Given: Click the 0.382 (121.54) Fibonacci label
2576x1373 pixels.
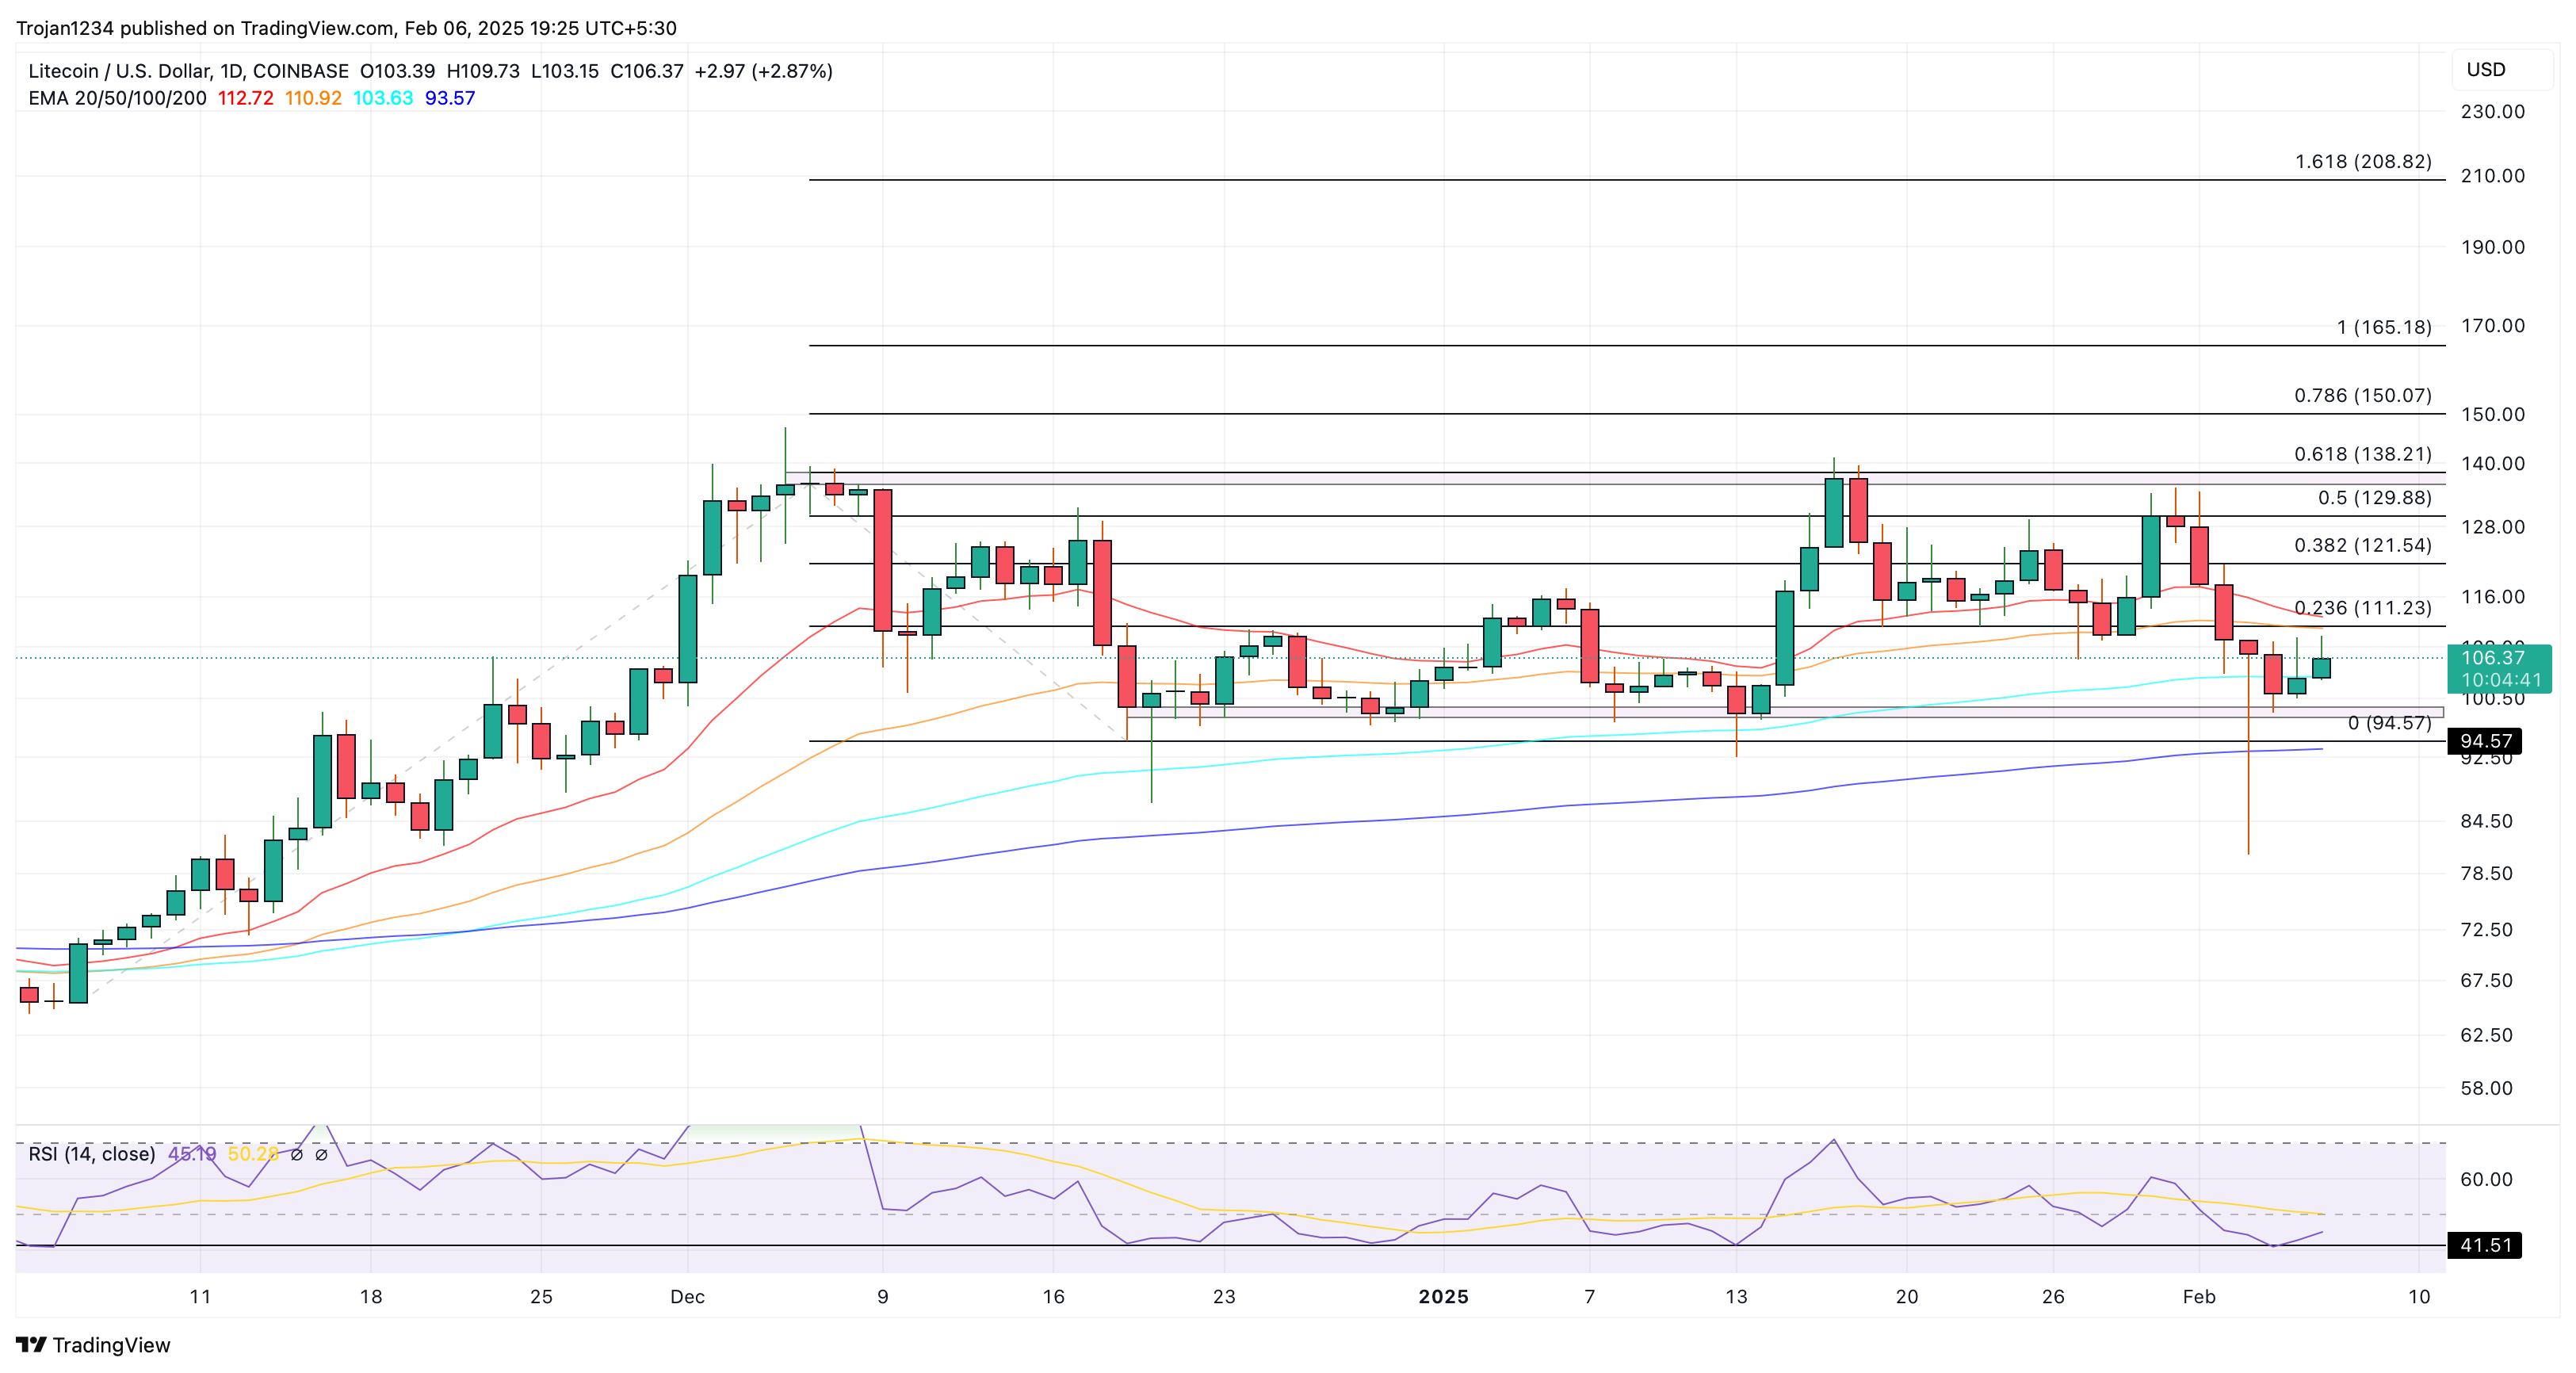Looking at the screenshot, I should [2363, 545].
